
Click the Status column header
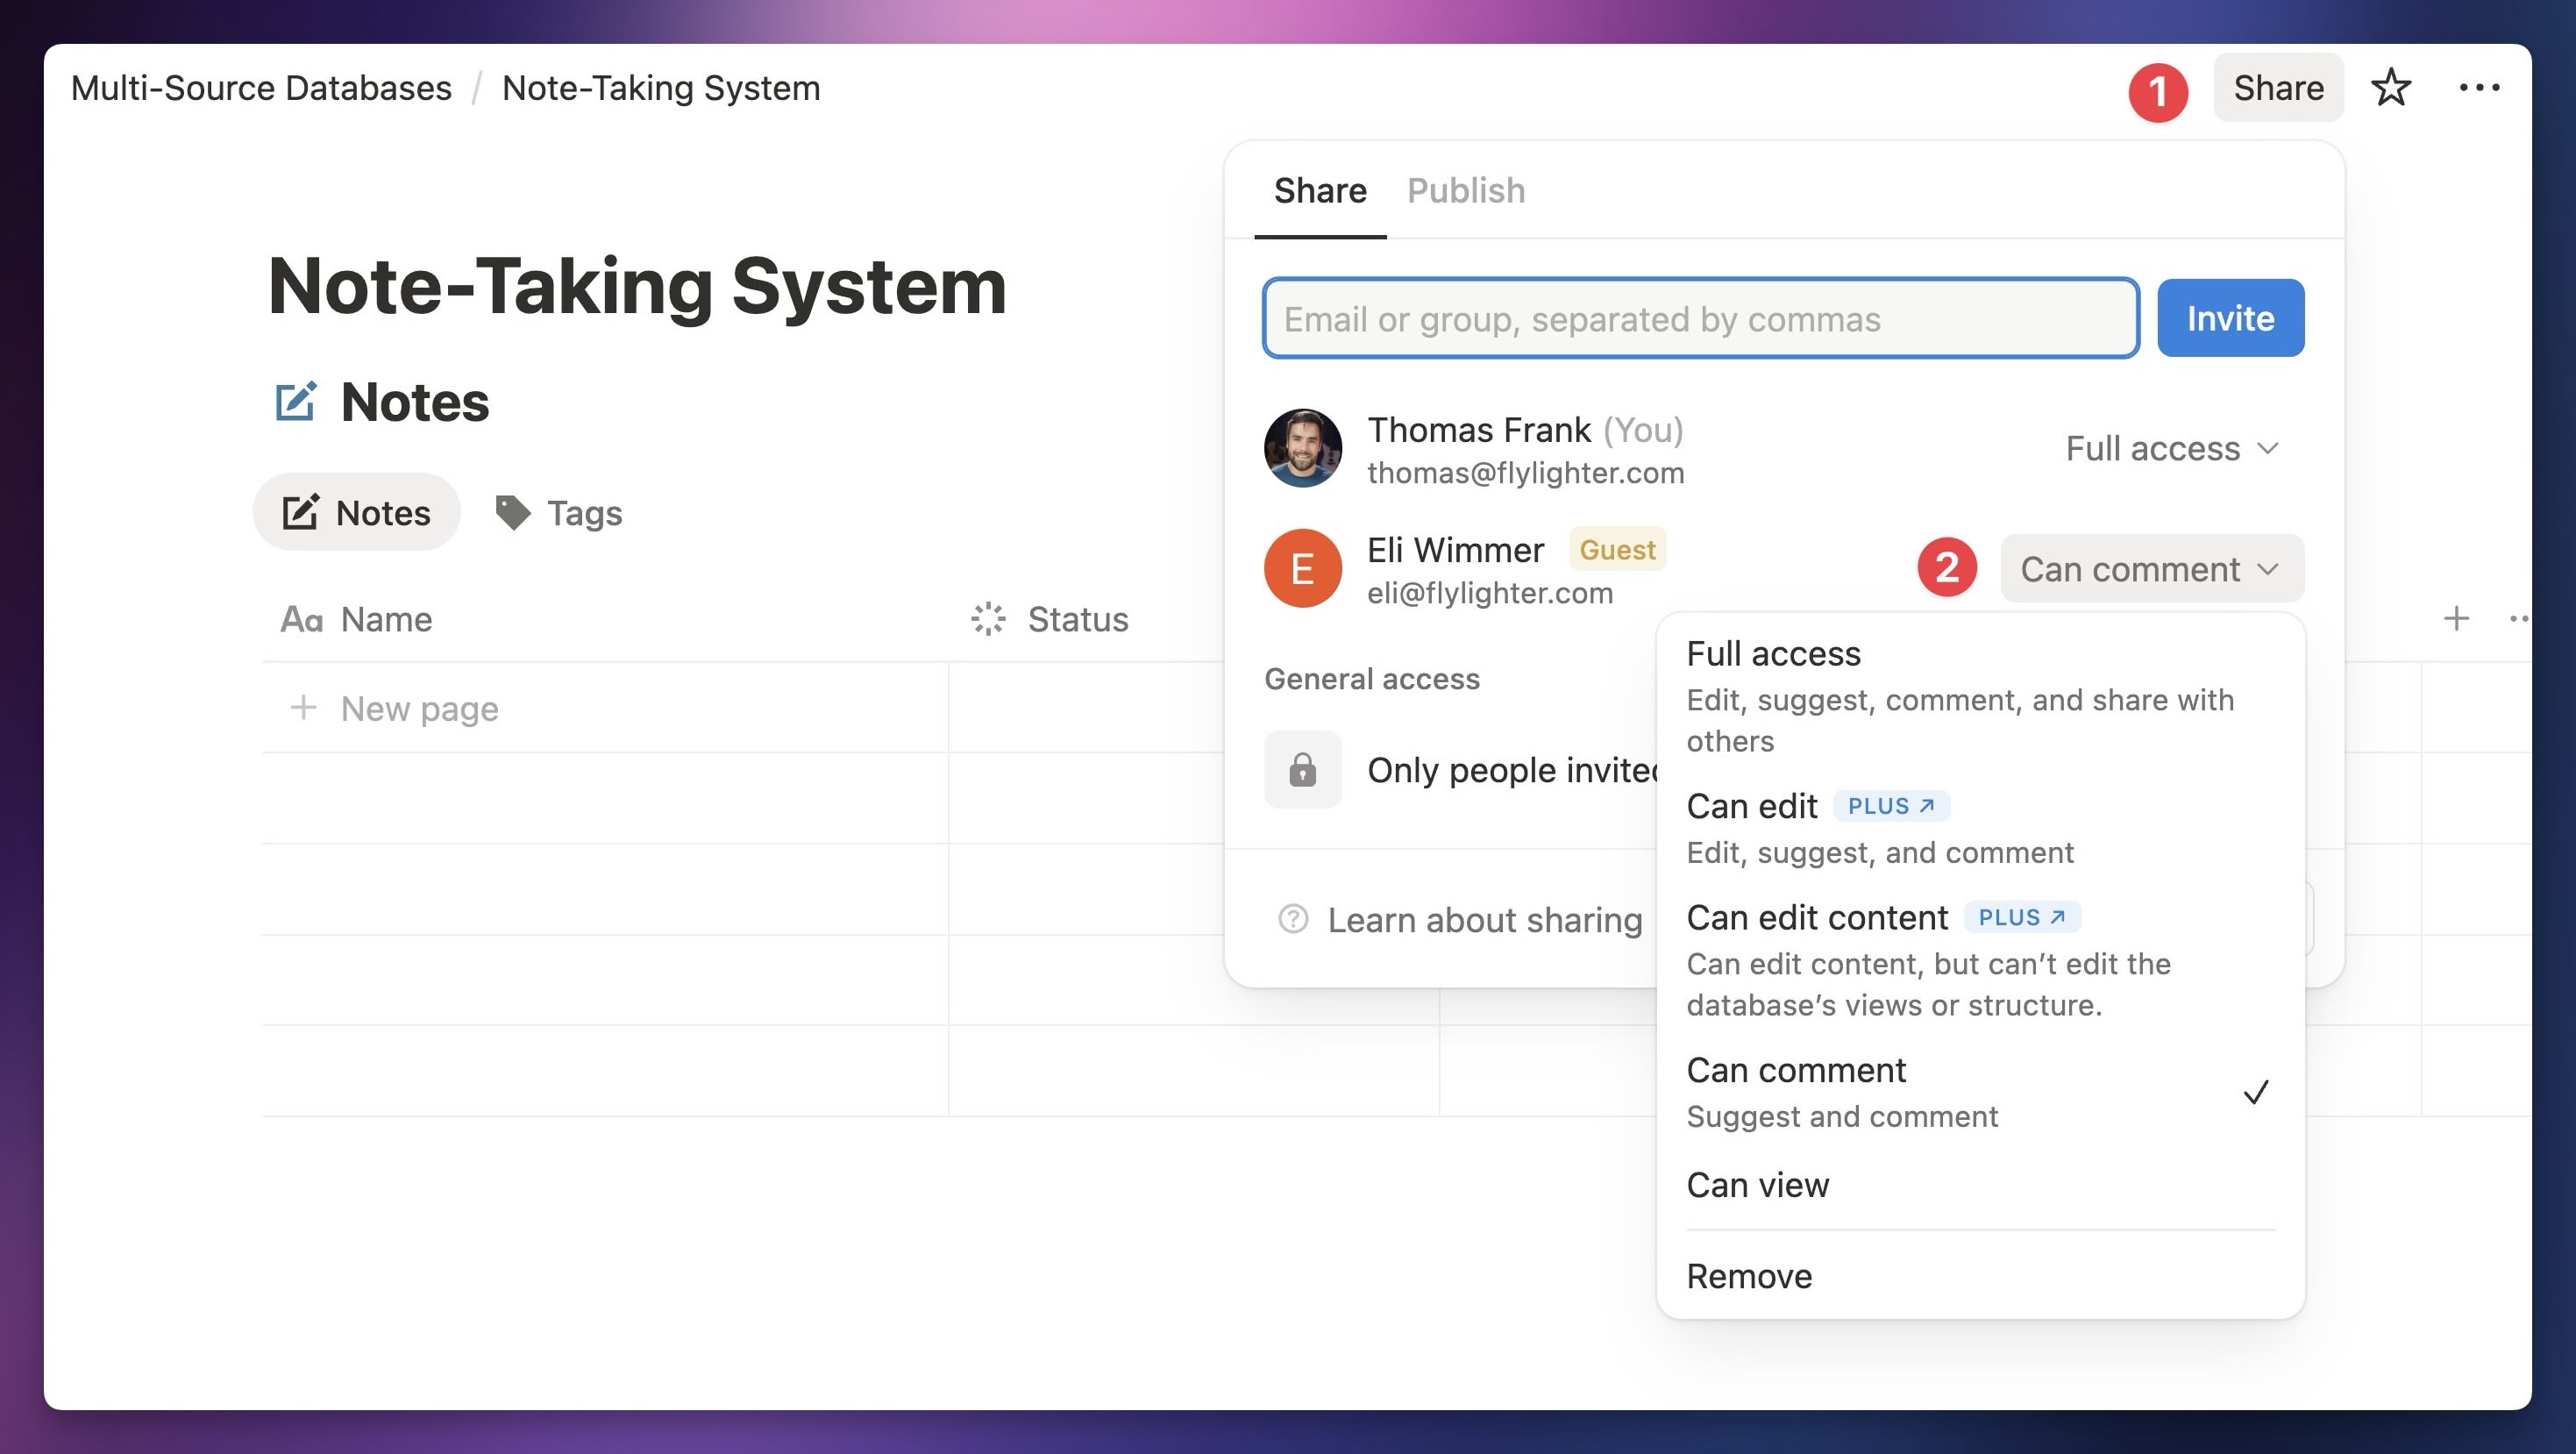(1050, 619)
